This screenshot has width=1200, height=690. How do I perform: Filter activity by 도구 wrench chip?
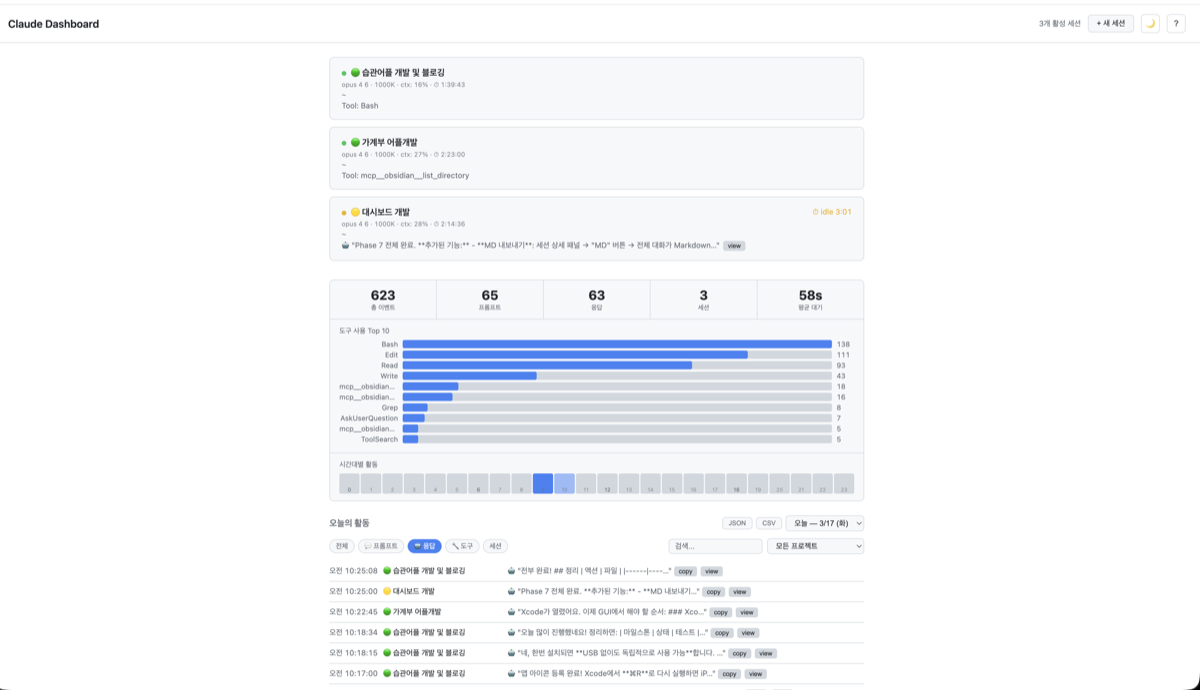click(462, 546)
